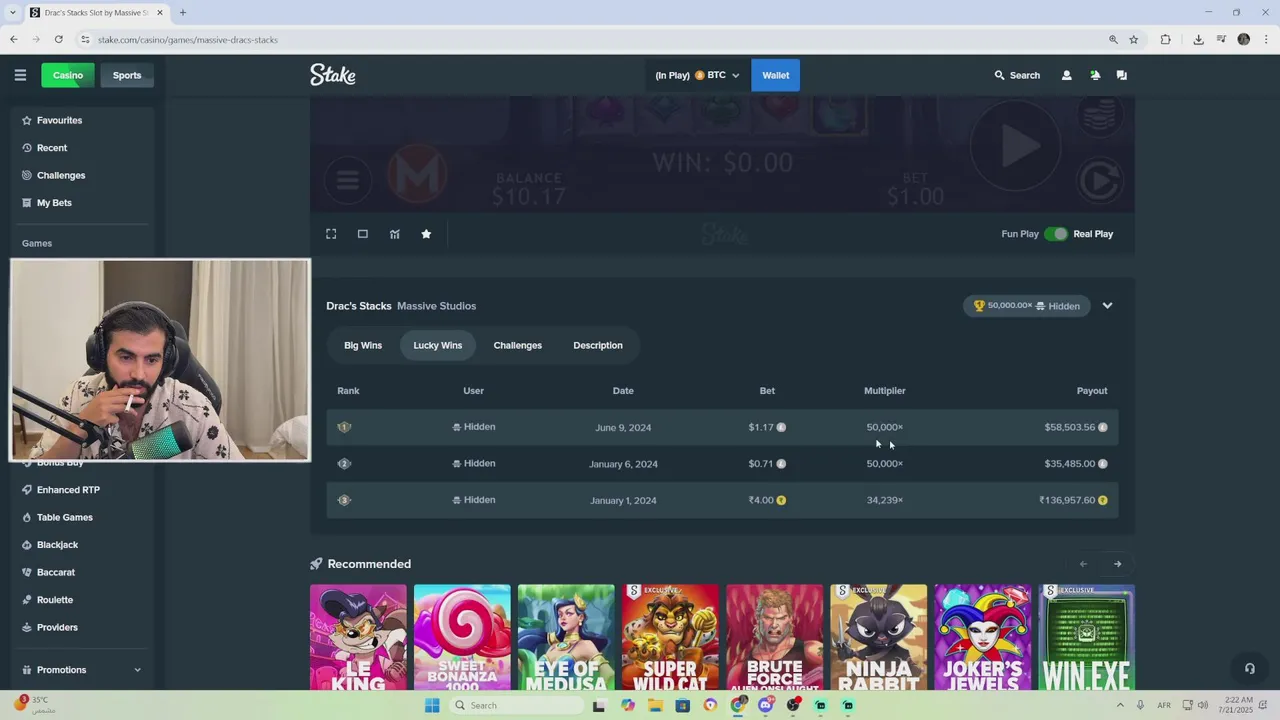The width and height of the screenshot is (1280, 720).
Task: Open Ninja Rabbit game thumbnail
Action: [878, 638]
